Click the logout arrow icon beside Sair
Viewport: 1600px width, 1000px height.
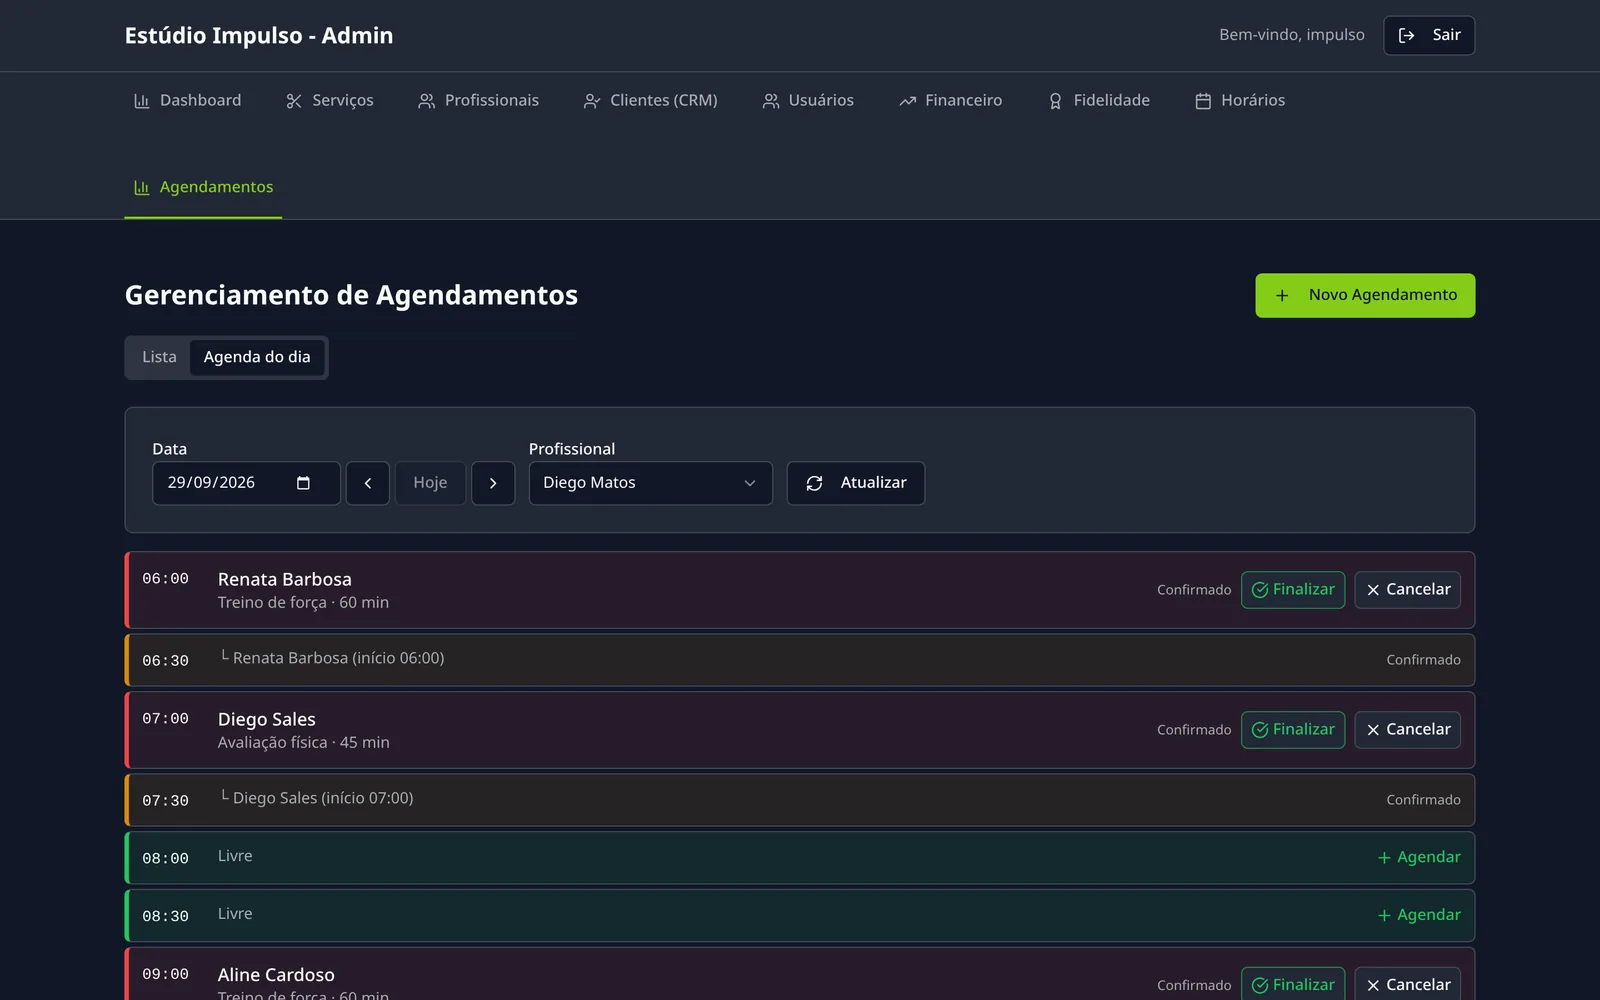pos(1406,35)
